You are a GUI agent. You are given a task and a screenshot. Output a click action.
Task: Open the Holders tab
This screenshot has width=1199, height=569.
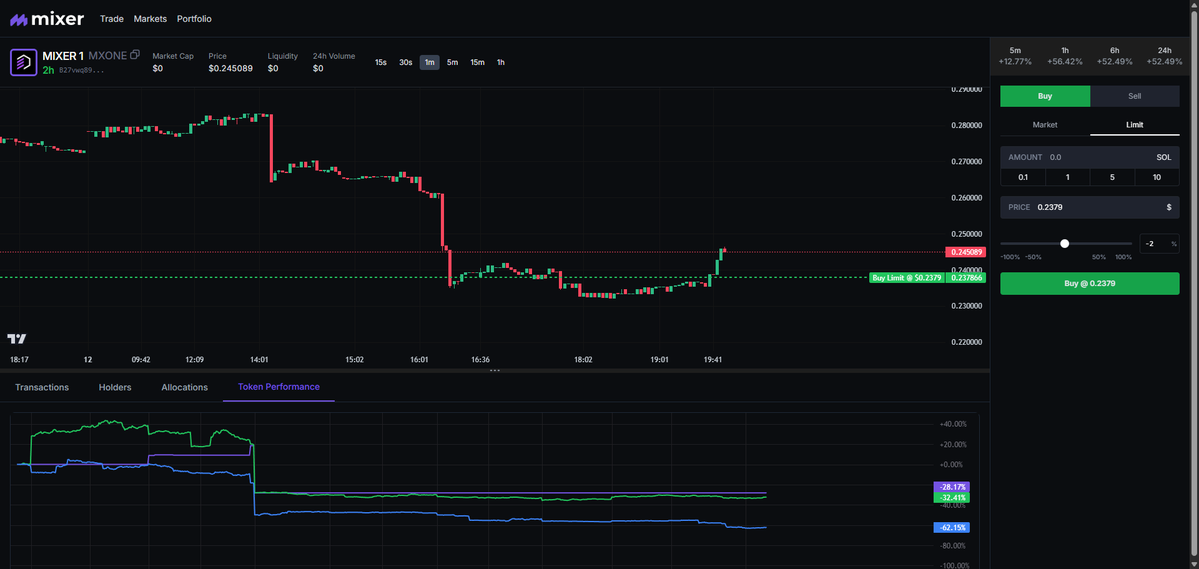pos(115,388)
